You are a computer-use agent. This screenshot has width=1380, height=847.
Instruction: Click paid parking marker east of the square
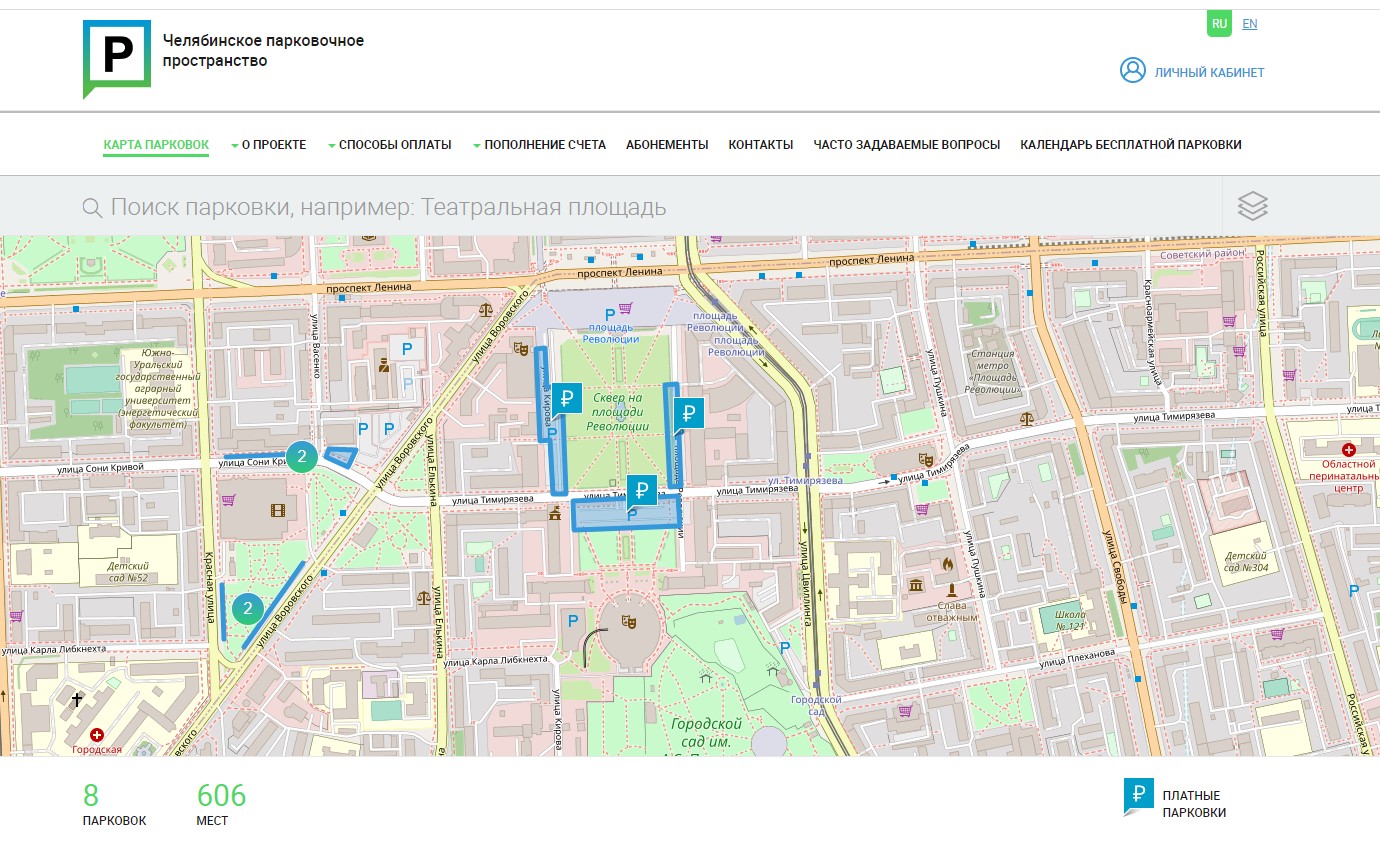pyautogui.click(x=688, y=412)
